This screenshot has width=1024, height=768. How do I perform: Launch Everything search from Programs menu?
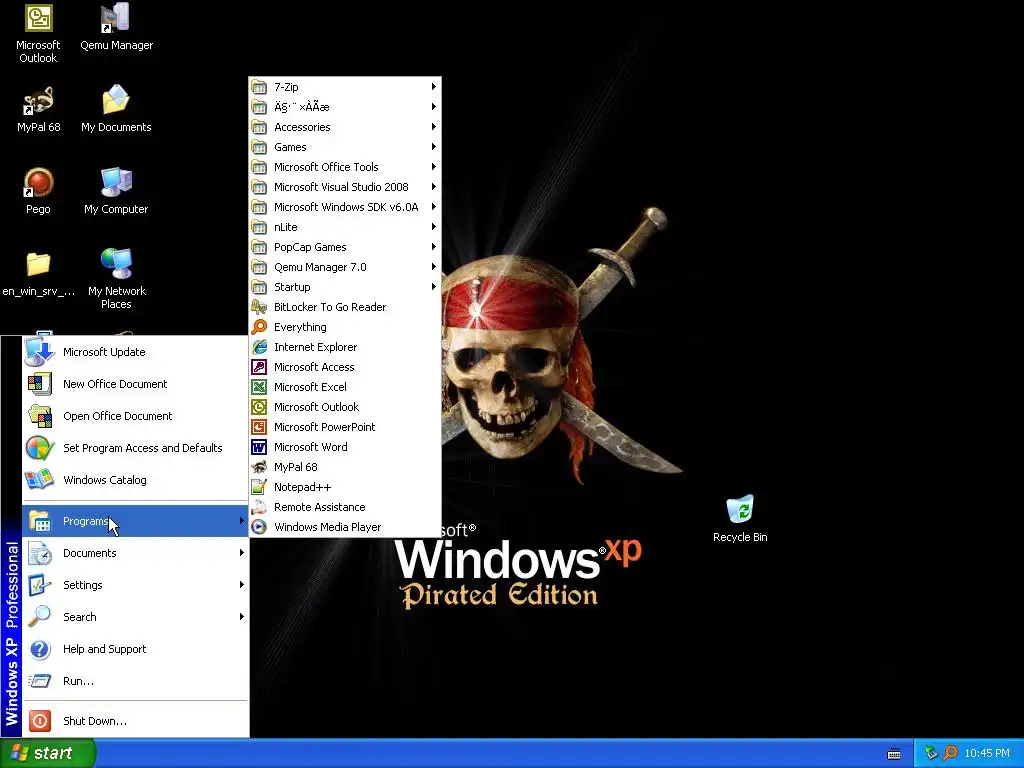345,327
